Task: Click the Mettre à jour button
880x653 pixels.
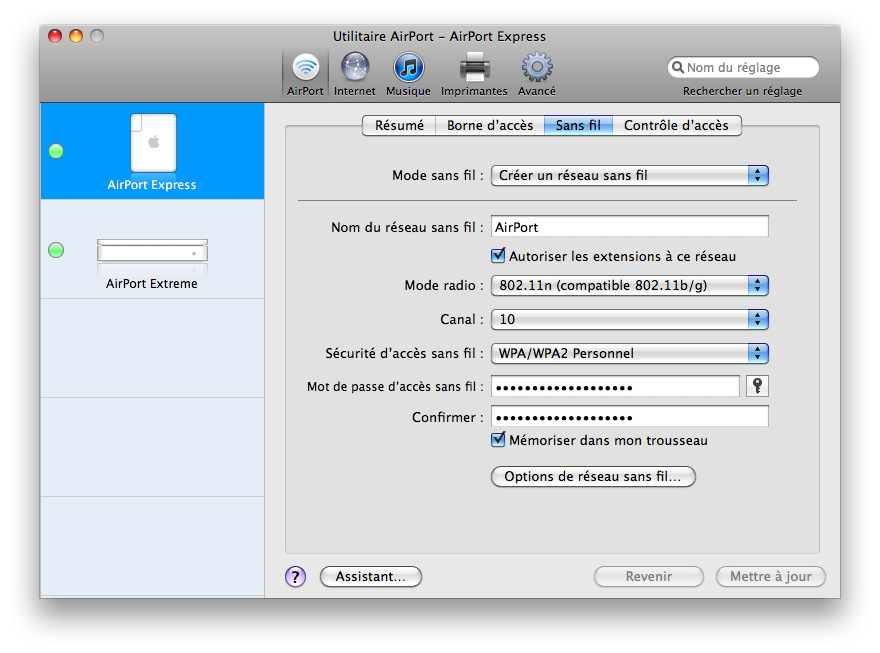Action: point(771,576)
